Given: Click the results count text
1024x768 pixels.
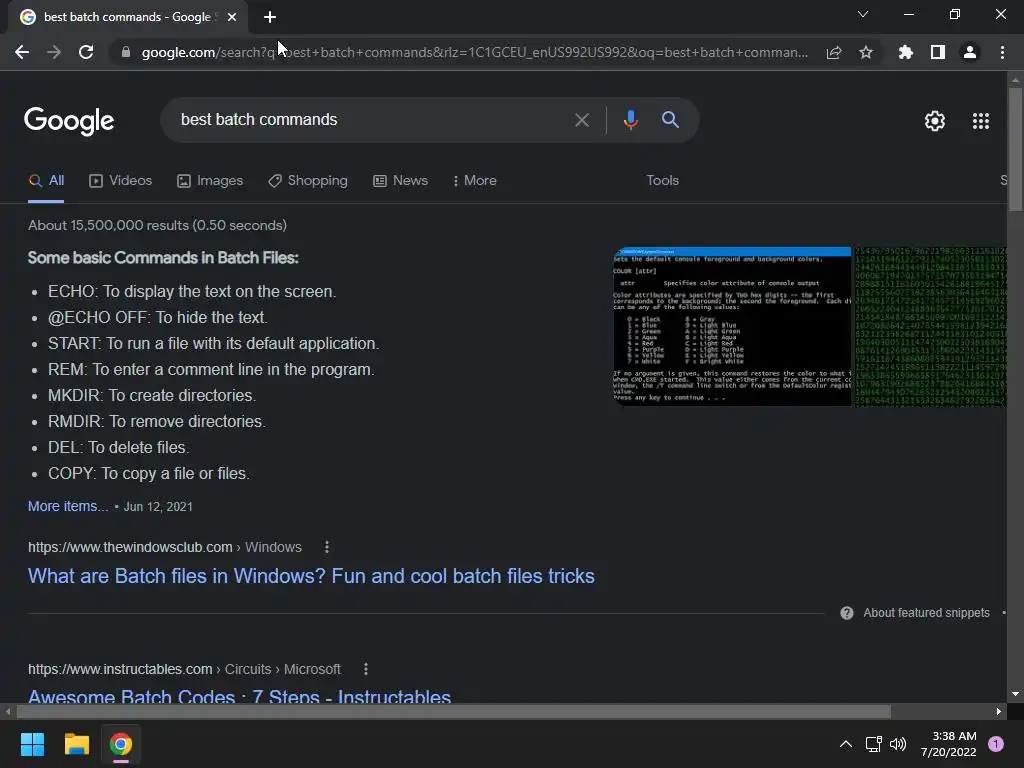Looking at the screenshot, I should (157, 225).
